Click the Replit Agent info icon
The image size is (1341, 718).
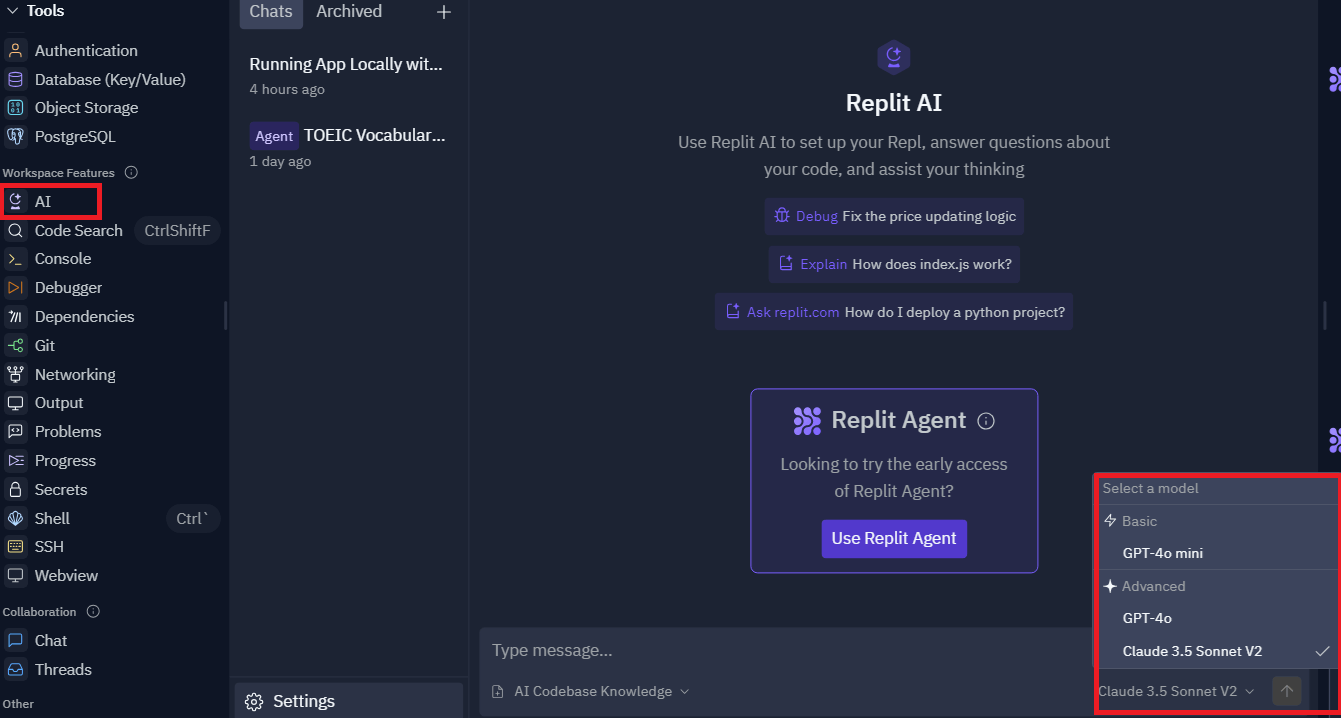(986, 421)
